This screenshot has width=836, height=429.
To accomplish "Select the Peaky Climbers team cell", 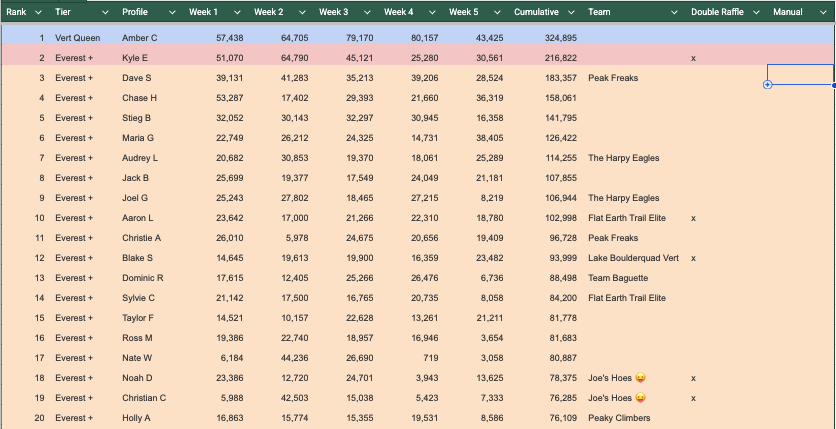I will pos(619,418).
